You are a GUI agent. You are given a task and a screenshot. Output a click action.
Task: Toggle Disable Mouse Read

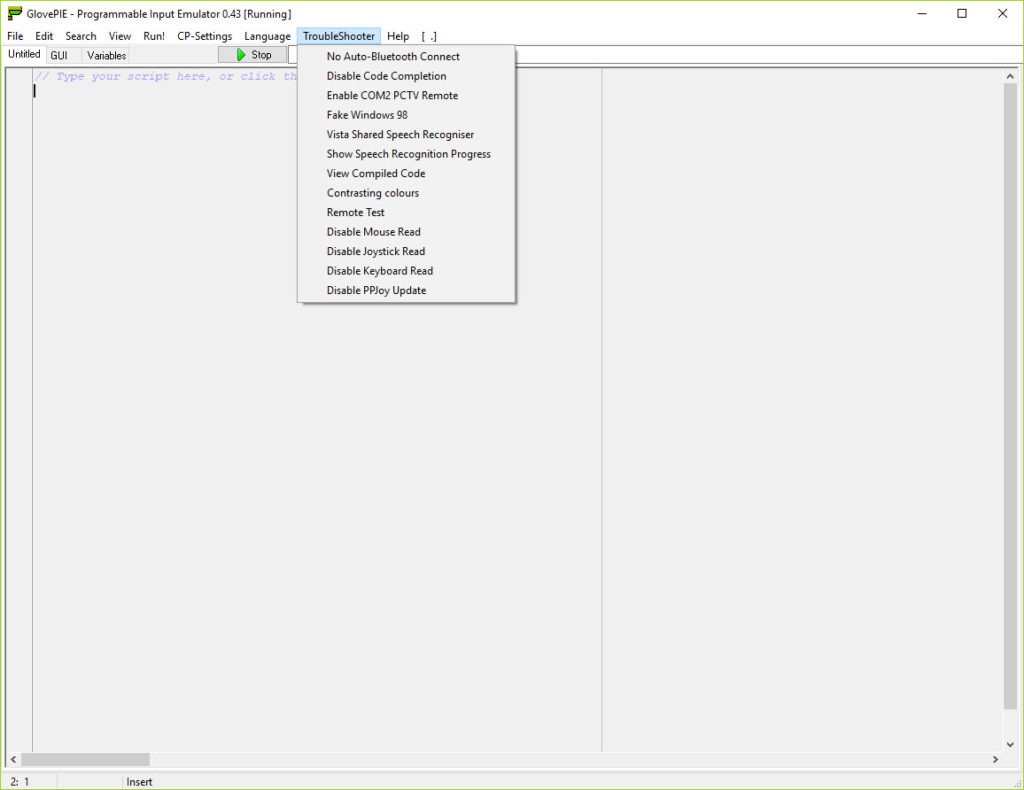coord(406,232)
